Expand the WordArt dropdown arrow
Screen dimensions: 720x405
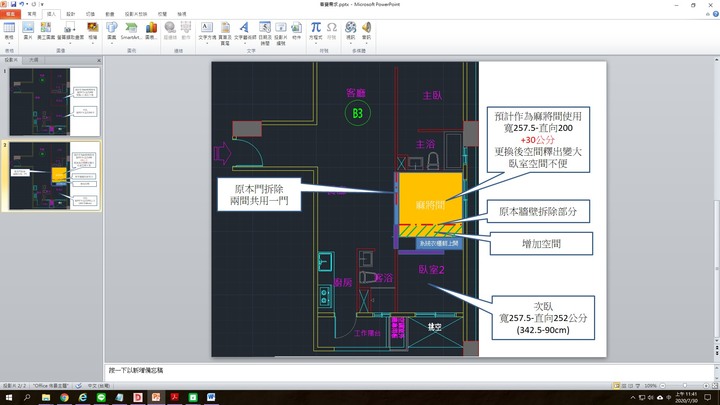244,43
